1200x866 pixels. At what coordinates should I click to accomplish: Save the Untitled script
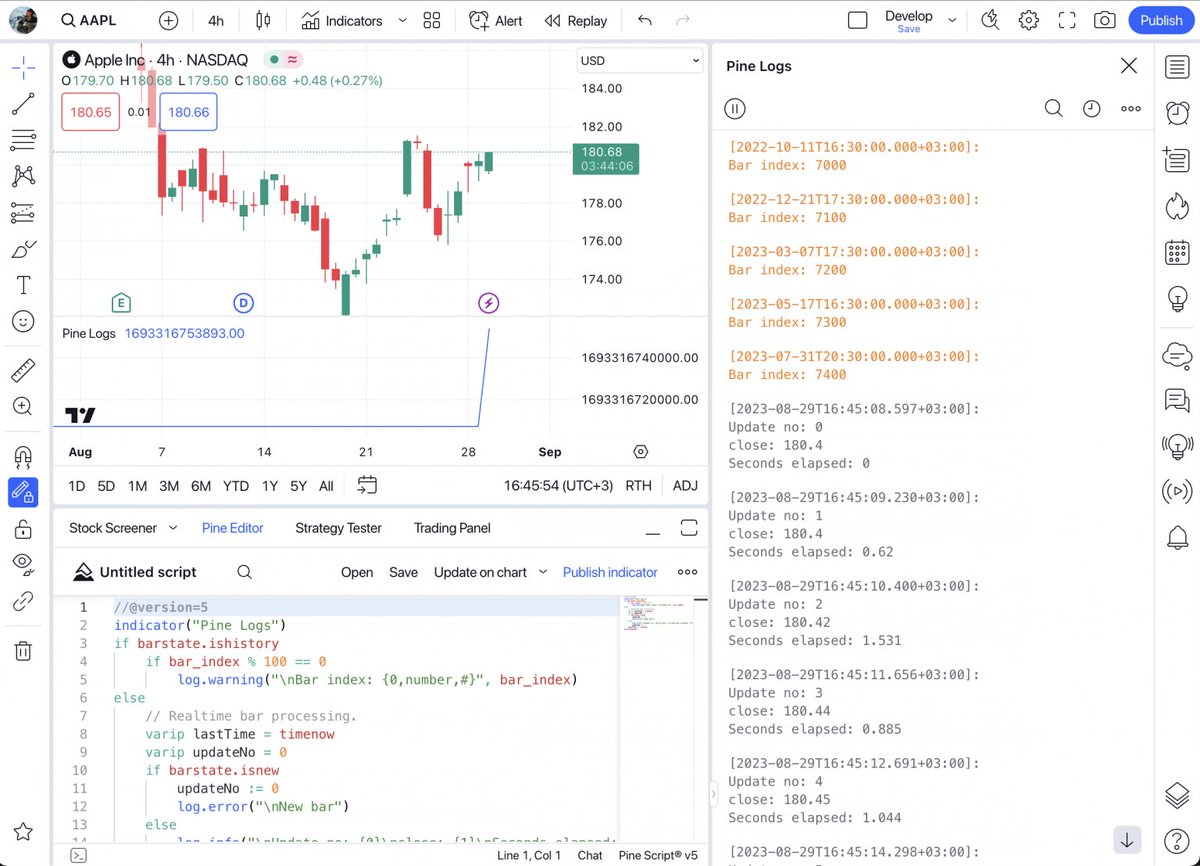point(403,572)
